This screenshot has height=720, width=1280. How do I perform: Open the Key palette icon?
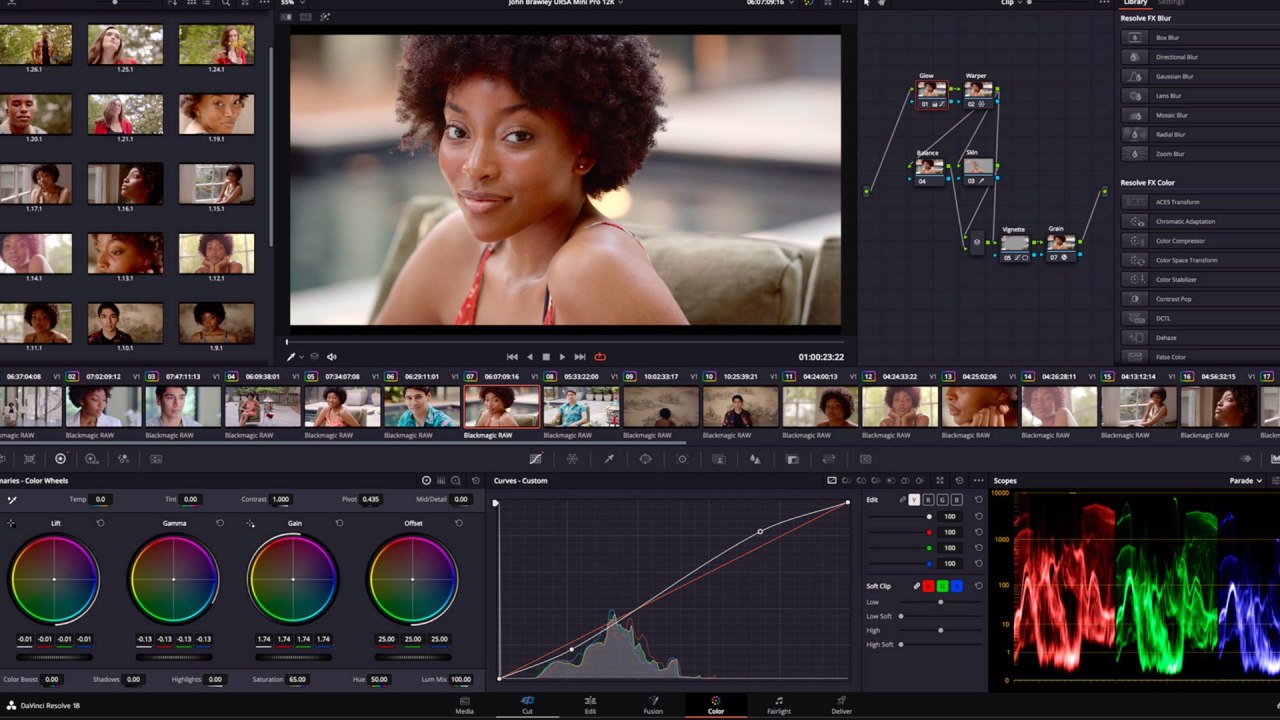[792, 459]
